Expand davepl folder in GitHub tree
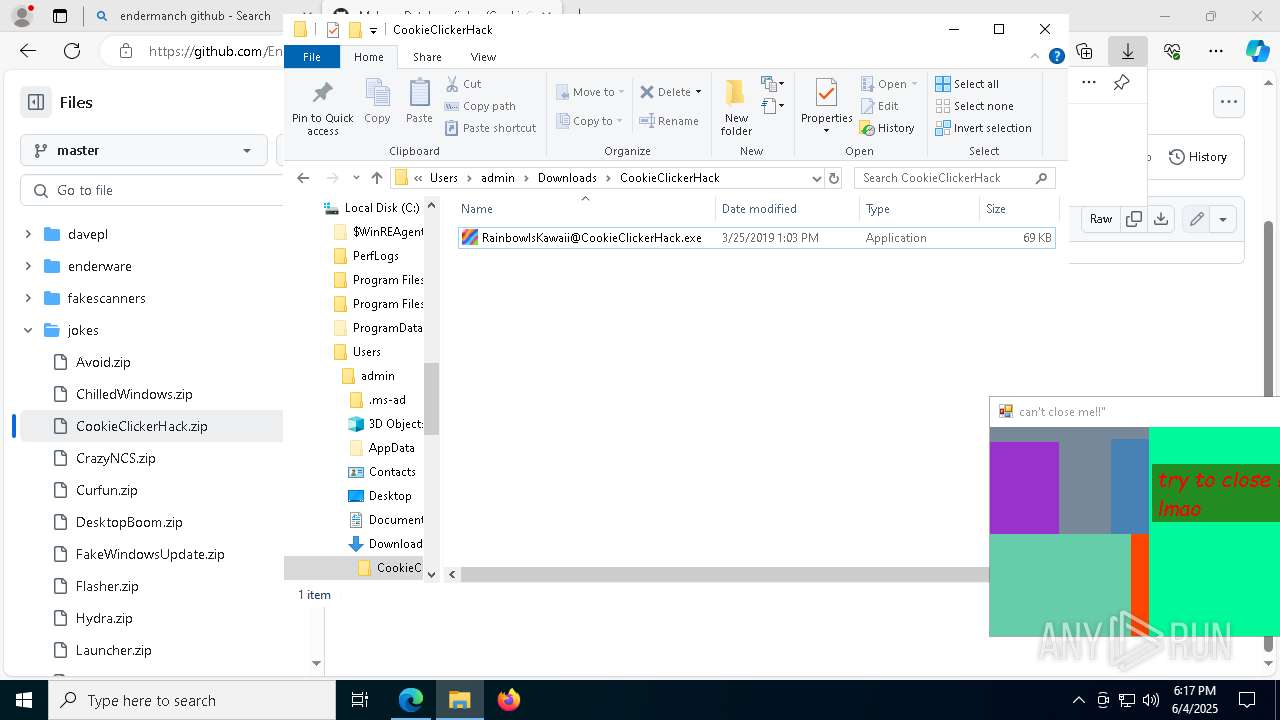This screenshot has height=720, width=1280. [x=28, y=234]
